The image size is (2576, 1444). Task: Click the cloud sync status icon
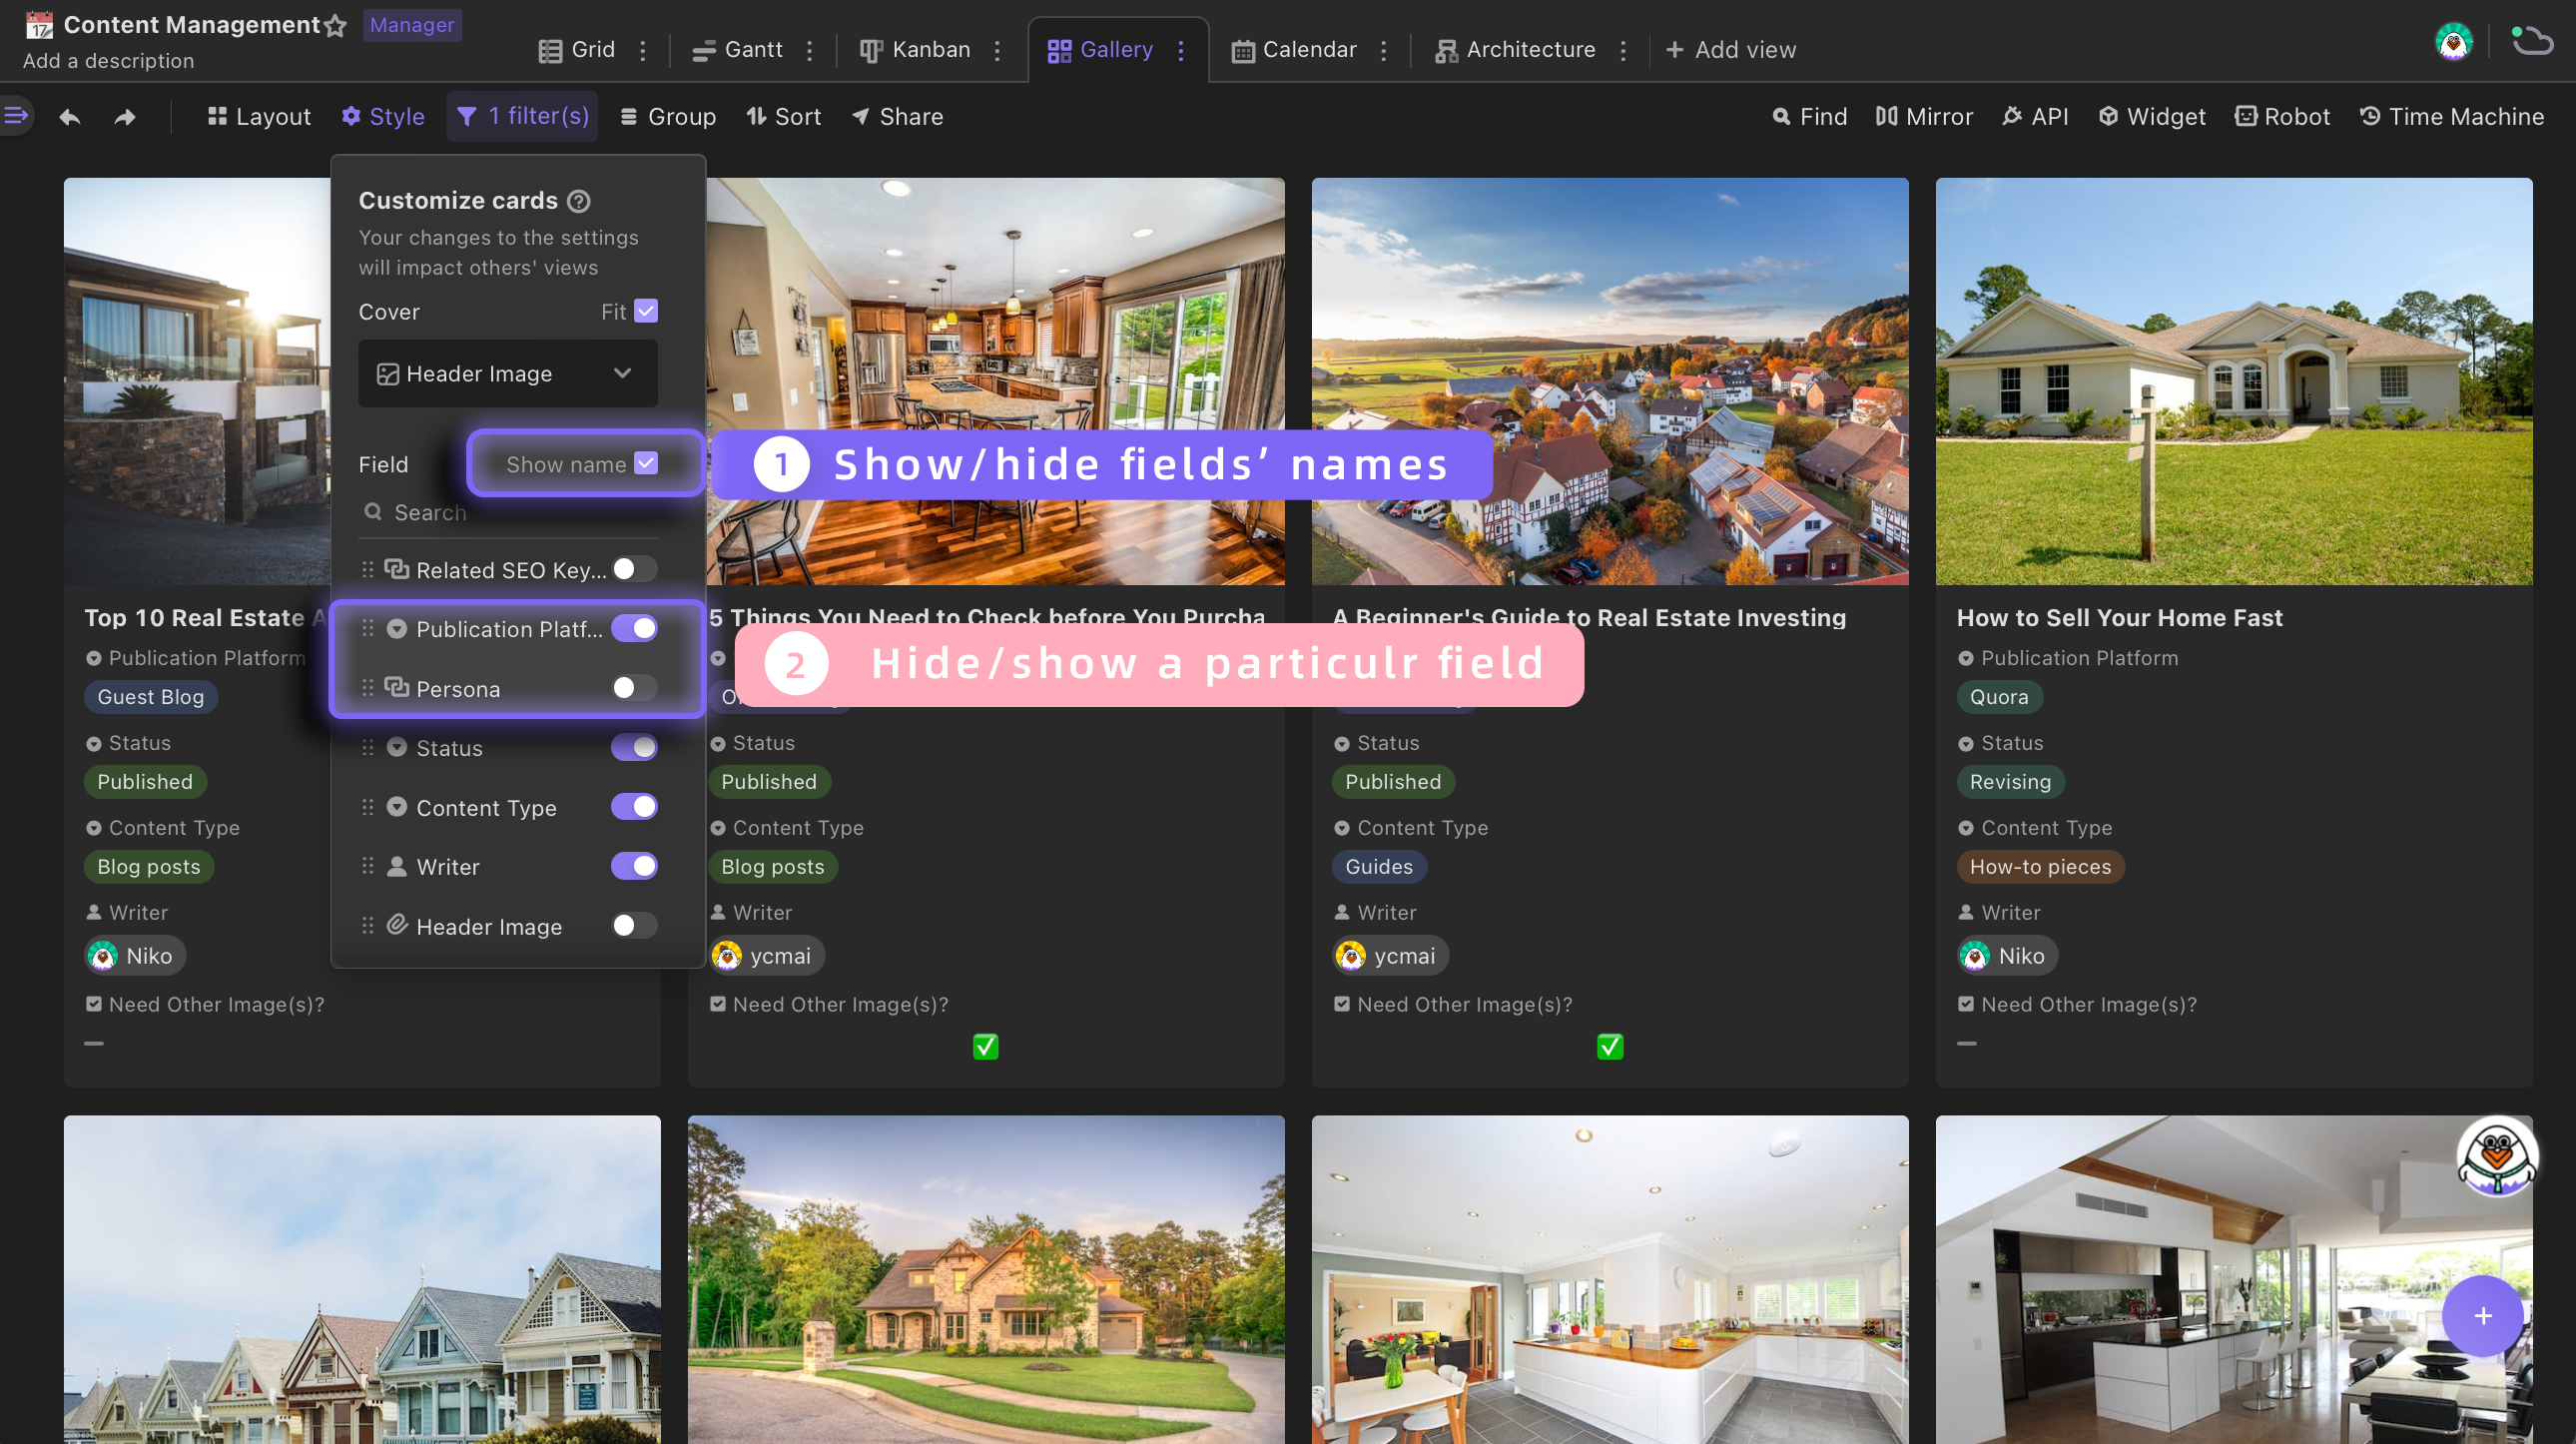(2533, 41)
